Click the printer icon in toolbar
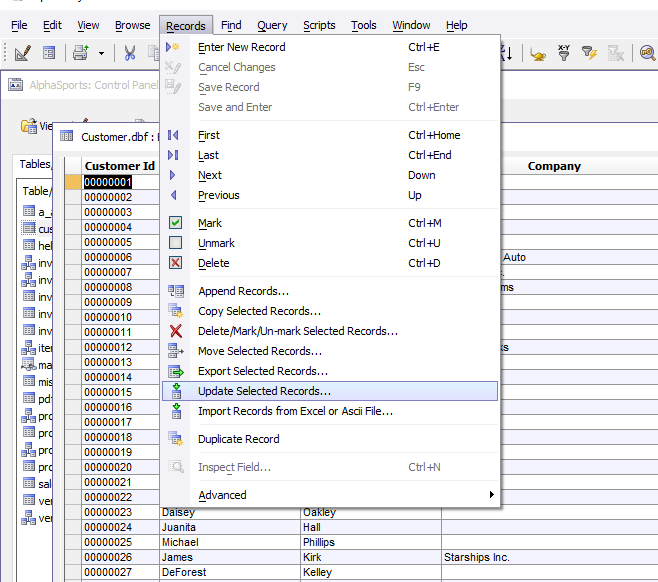 pyautogui.click(x=81, y=53)
